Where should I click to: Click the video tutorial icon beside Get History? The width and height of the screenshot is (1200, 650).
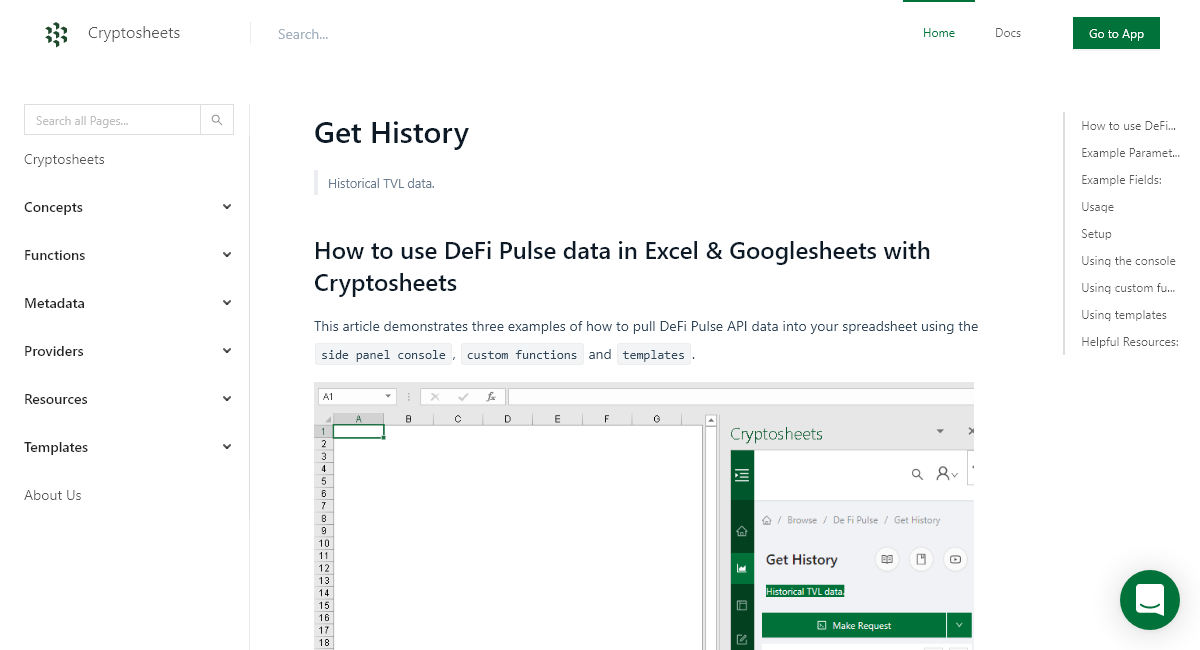(x=955, y=559)
